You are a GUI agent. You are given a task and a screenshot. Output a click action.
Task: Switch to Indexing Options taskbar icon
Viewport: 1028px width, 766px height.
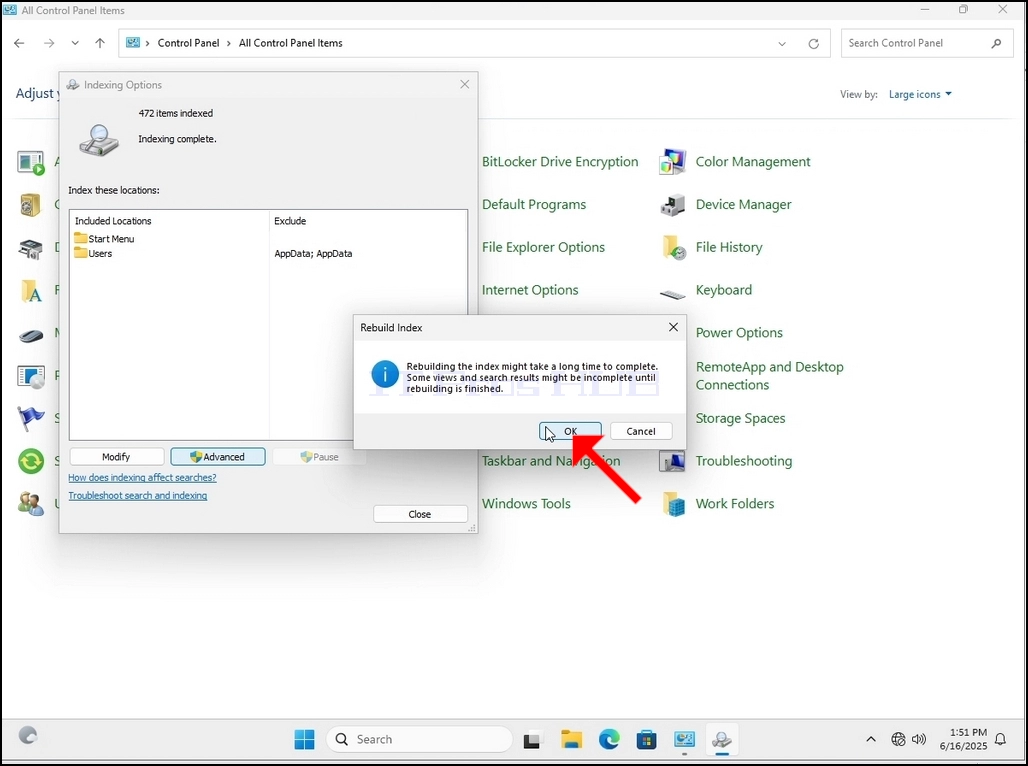[x=722, y=740]
